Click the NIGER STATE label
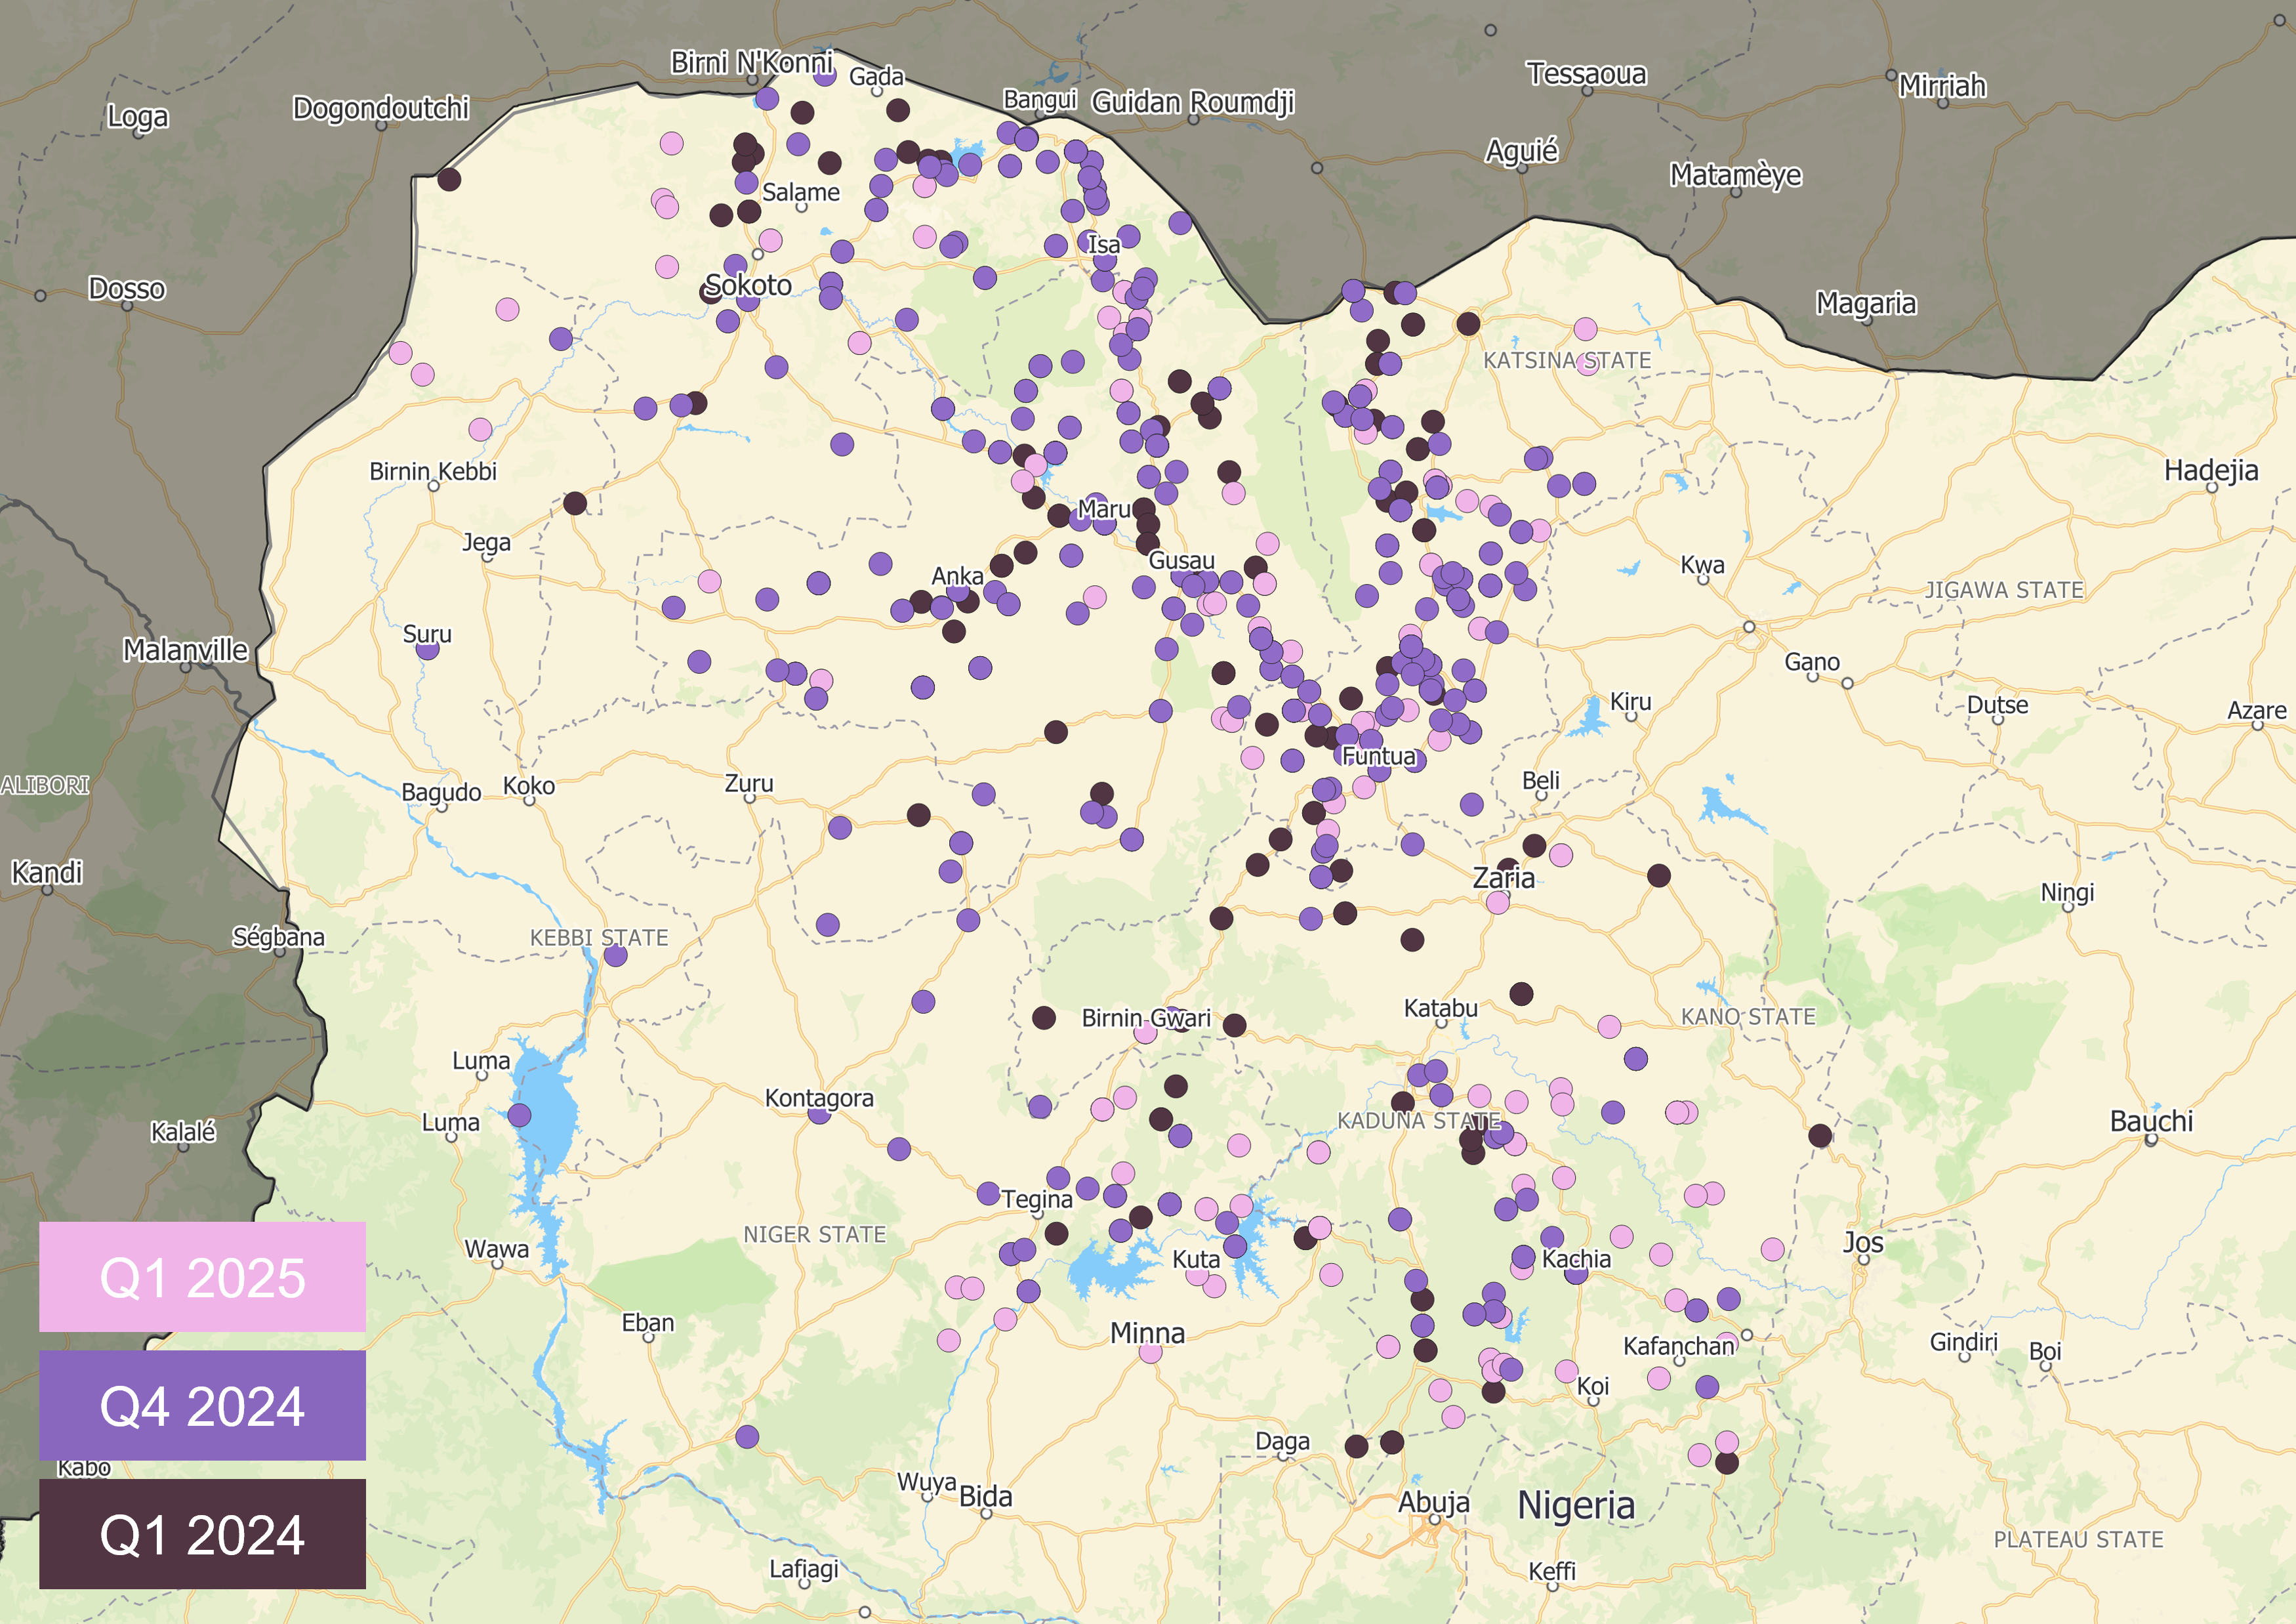The image size is (2296, 1624). [x=814, y=1235]
